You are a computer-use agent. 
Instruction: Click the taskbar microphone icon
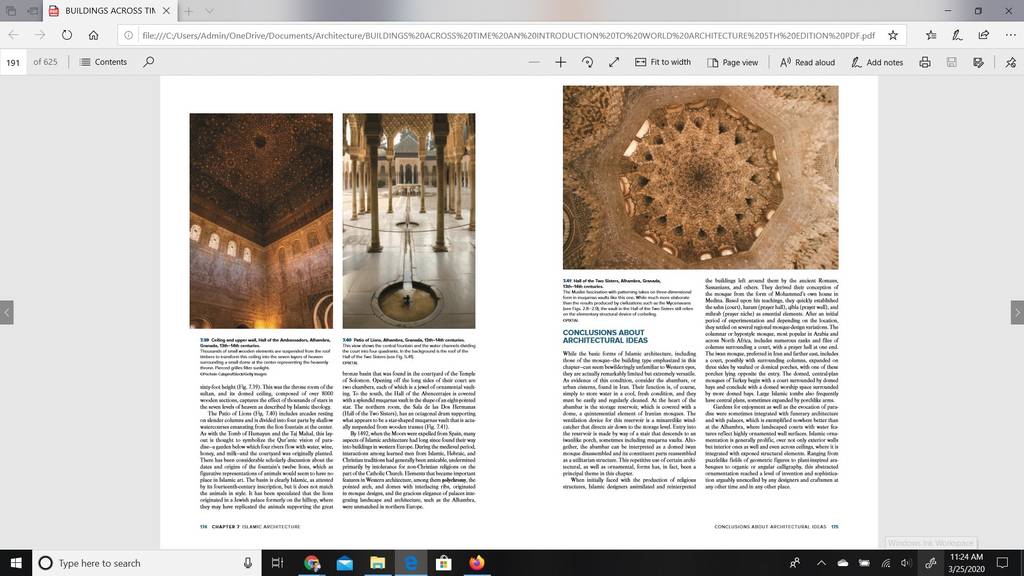(x=248, y=563)
